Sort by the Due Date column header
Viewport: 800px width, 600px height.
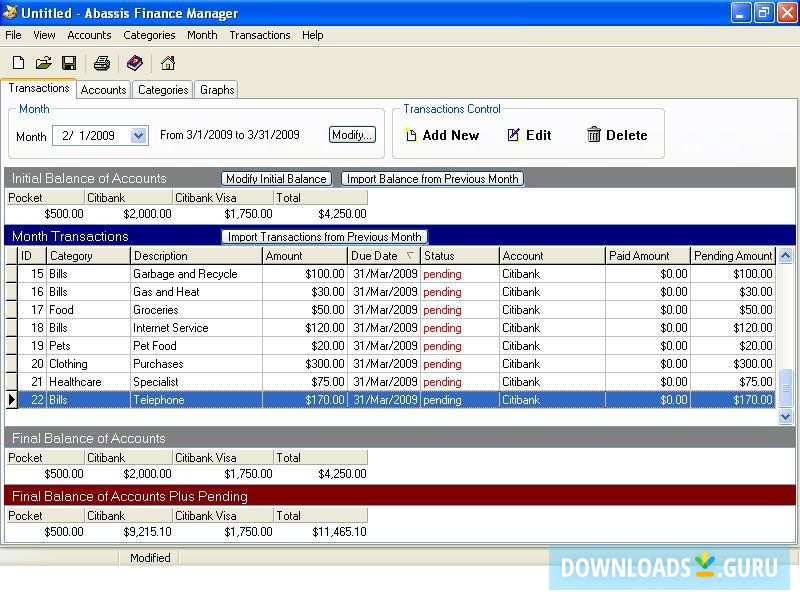pyautogui.click(x=383, y=256)
